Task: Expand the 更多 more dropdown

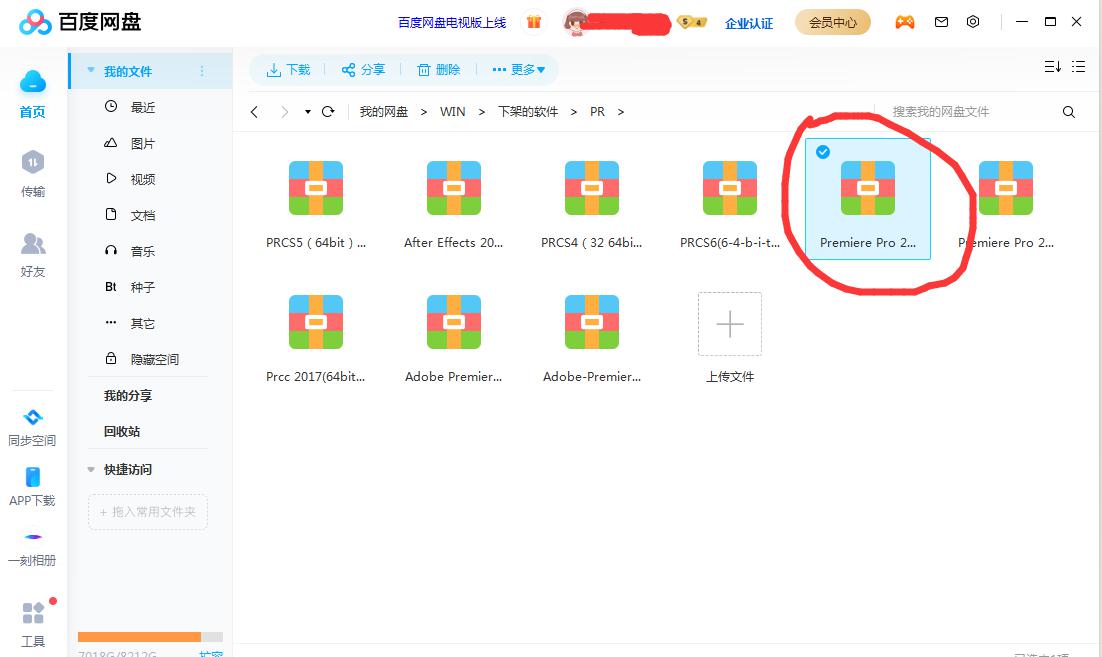Action: pyautogui.click(x=519, y=70)
